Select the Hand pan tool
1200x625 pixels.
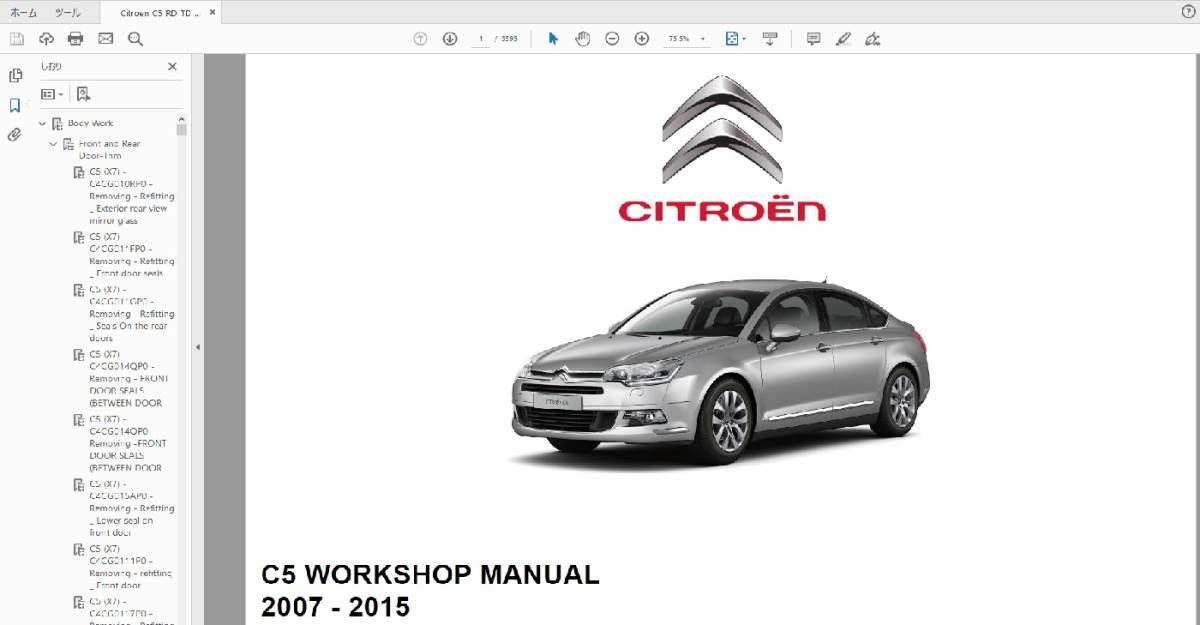(x=582, y=39)
